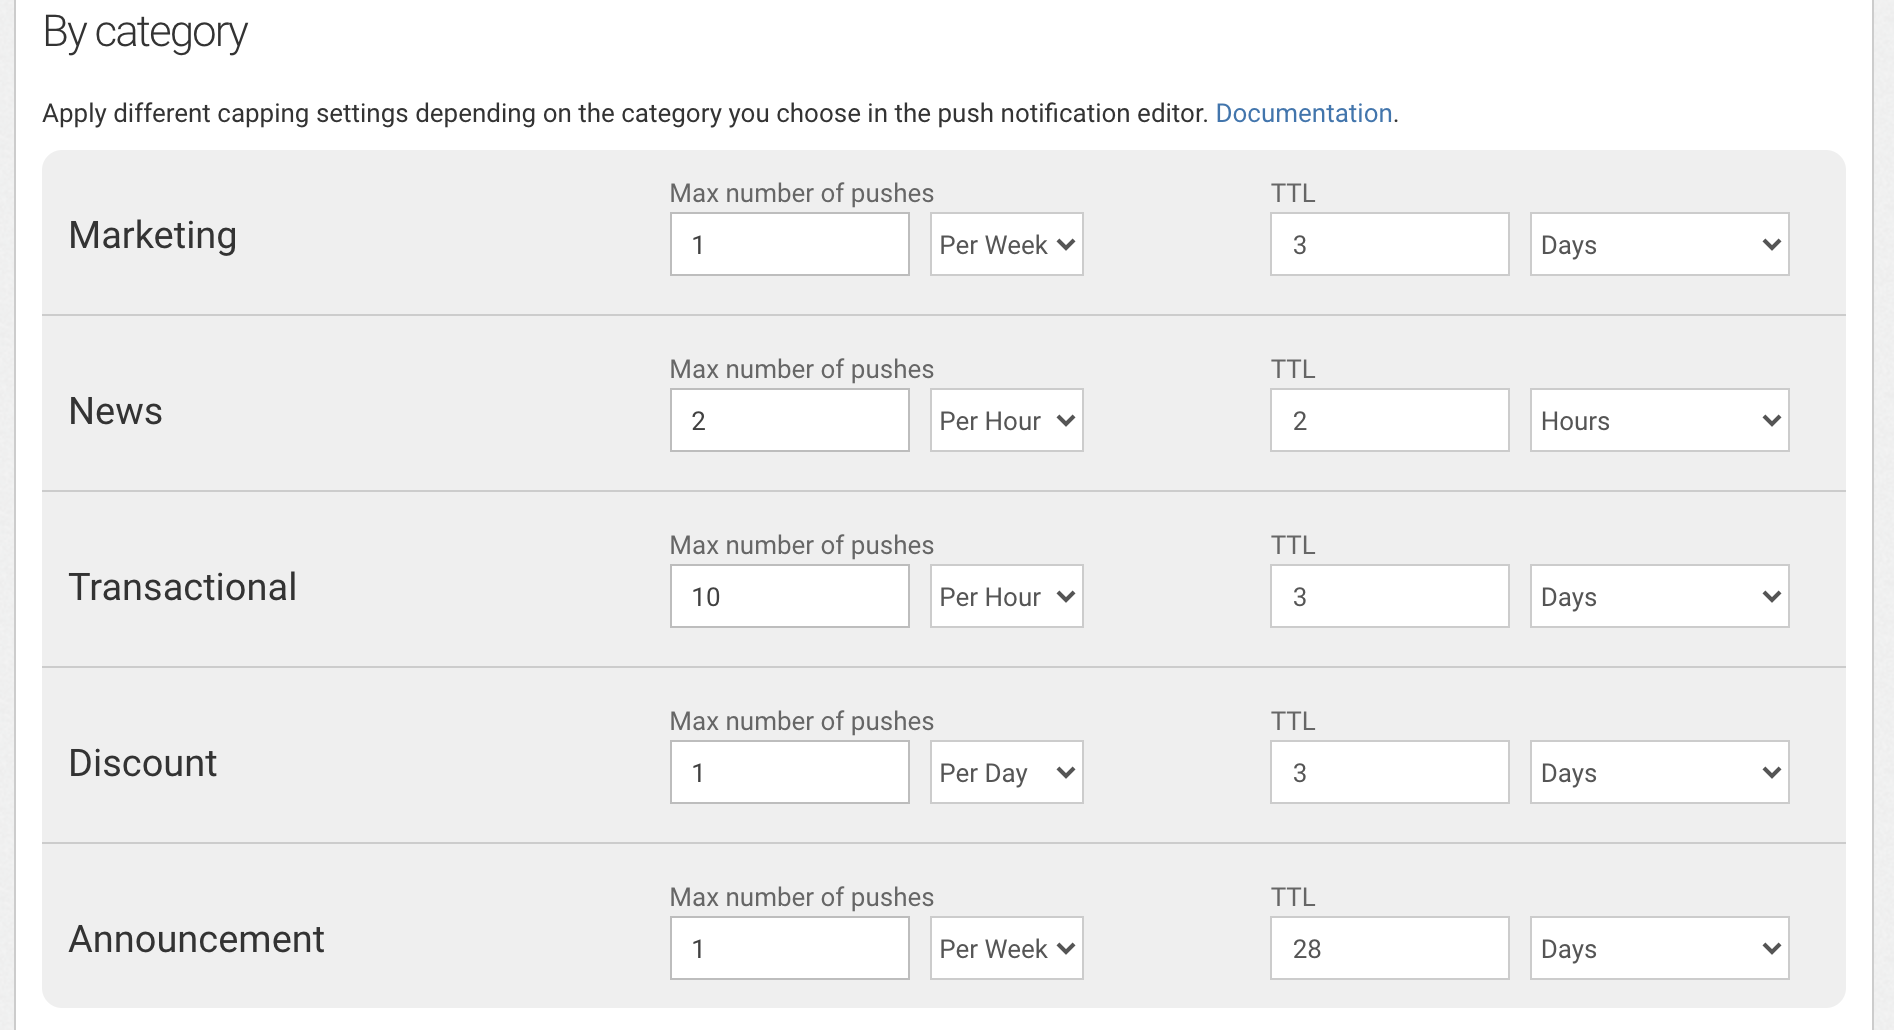Click Marketing TTL value field
The image size is (1894, 1030).
point(1389,244)
